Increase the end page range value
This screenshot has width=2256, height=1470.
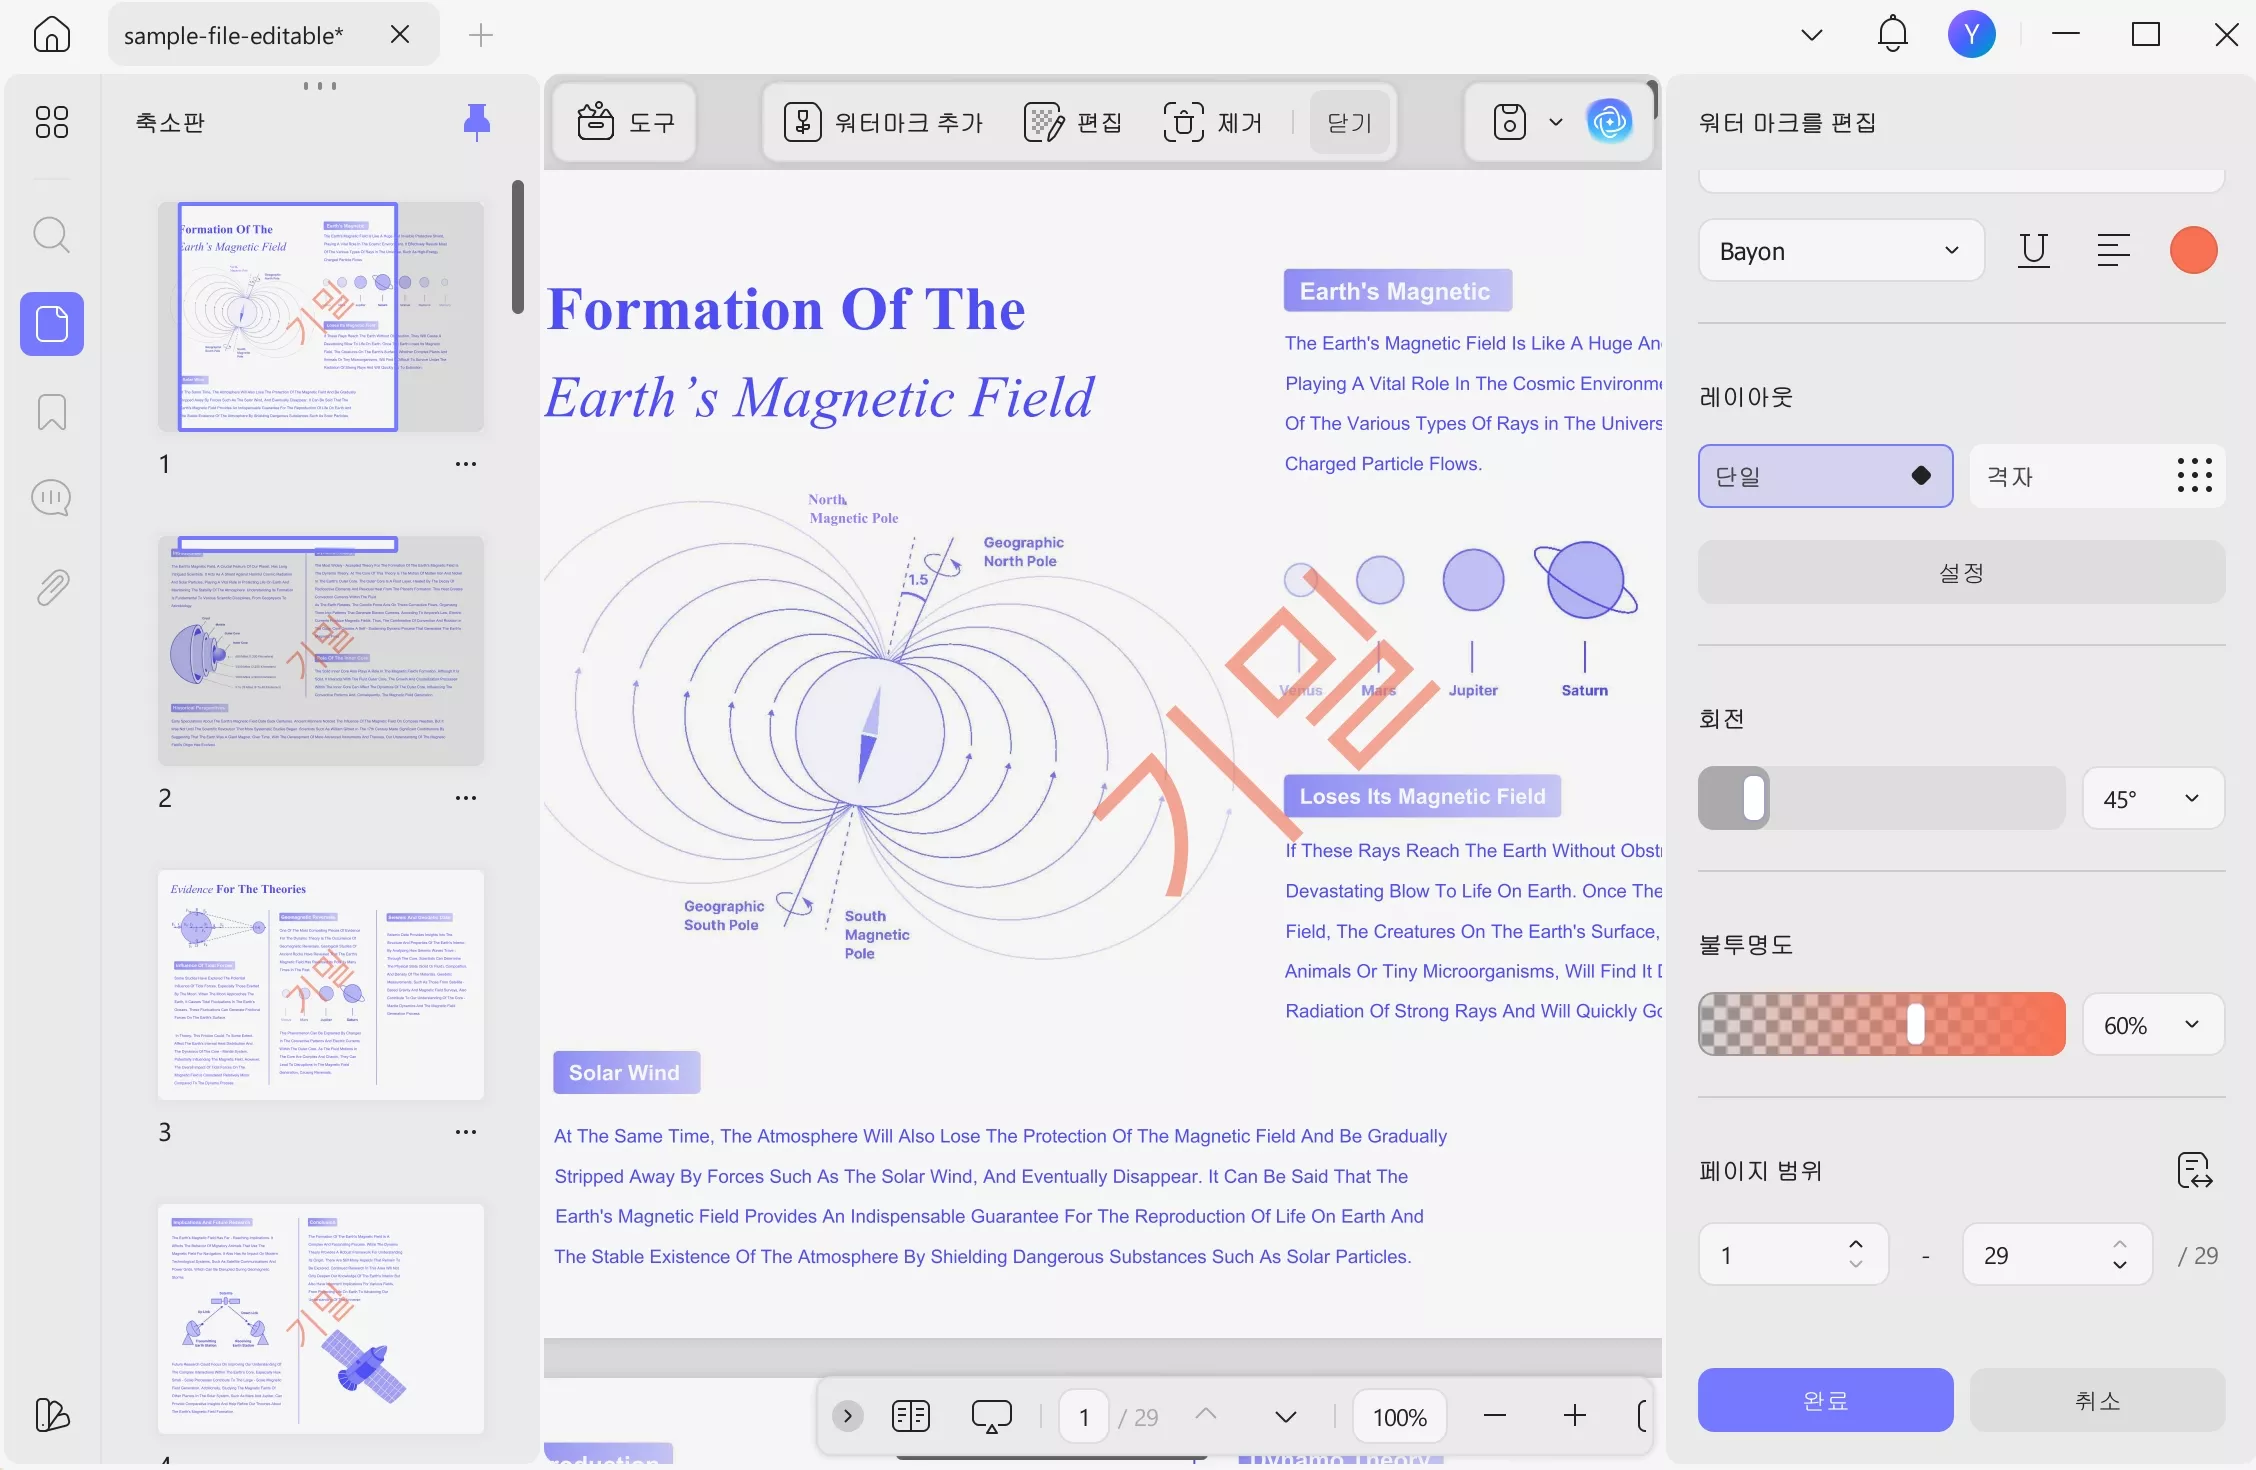coord(2119,1244)
